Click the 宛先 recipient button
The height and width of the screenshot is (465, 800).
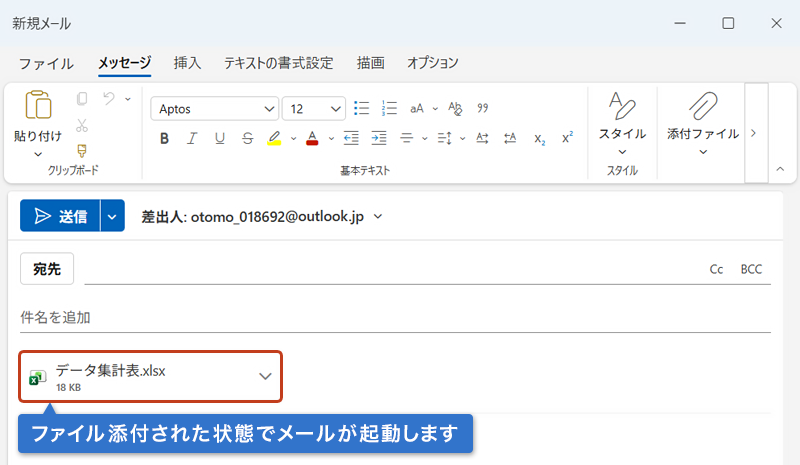coord(47,268)
